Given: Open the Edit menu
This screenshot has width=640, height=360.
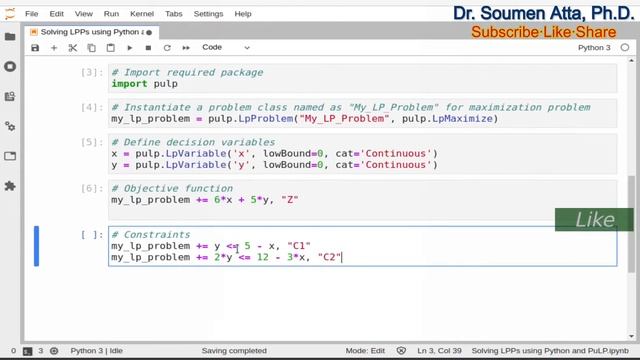Looking at the screenshot, I should click(x=56, y=14).
